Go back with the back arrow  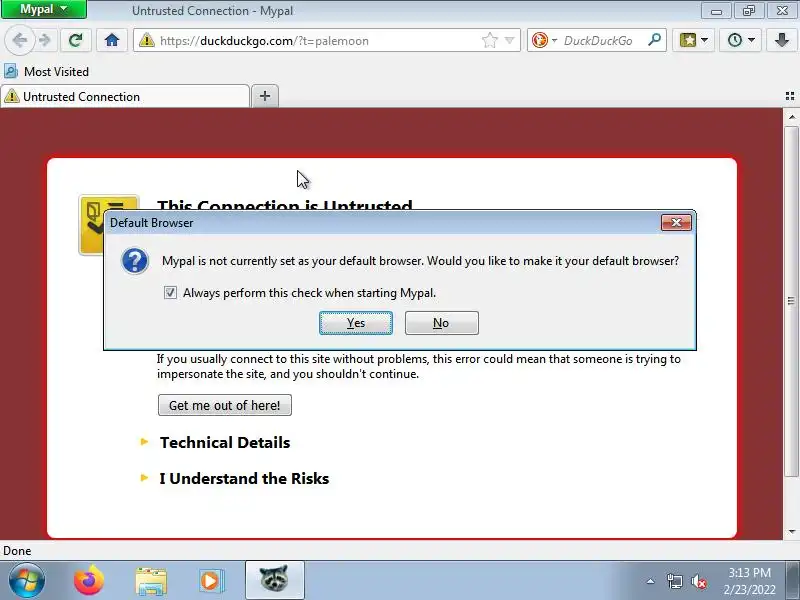[19, 40]
